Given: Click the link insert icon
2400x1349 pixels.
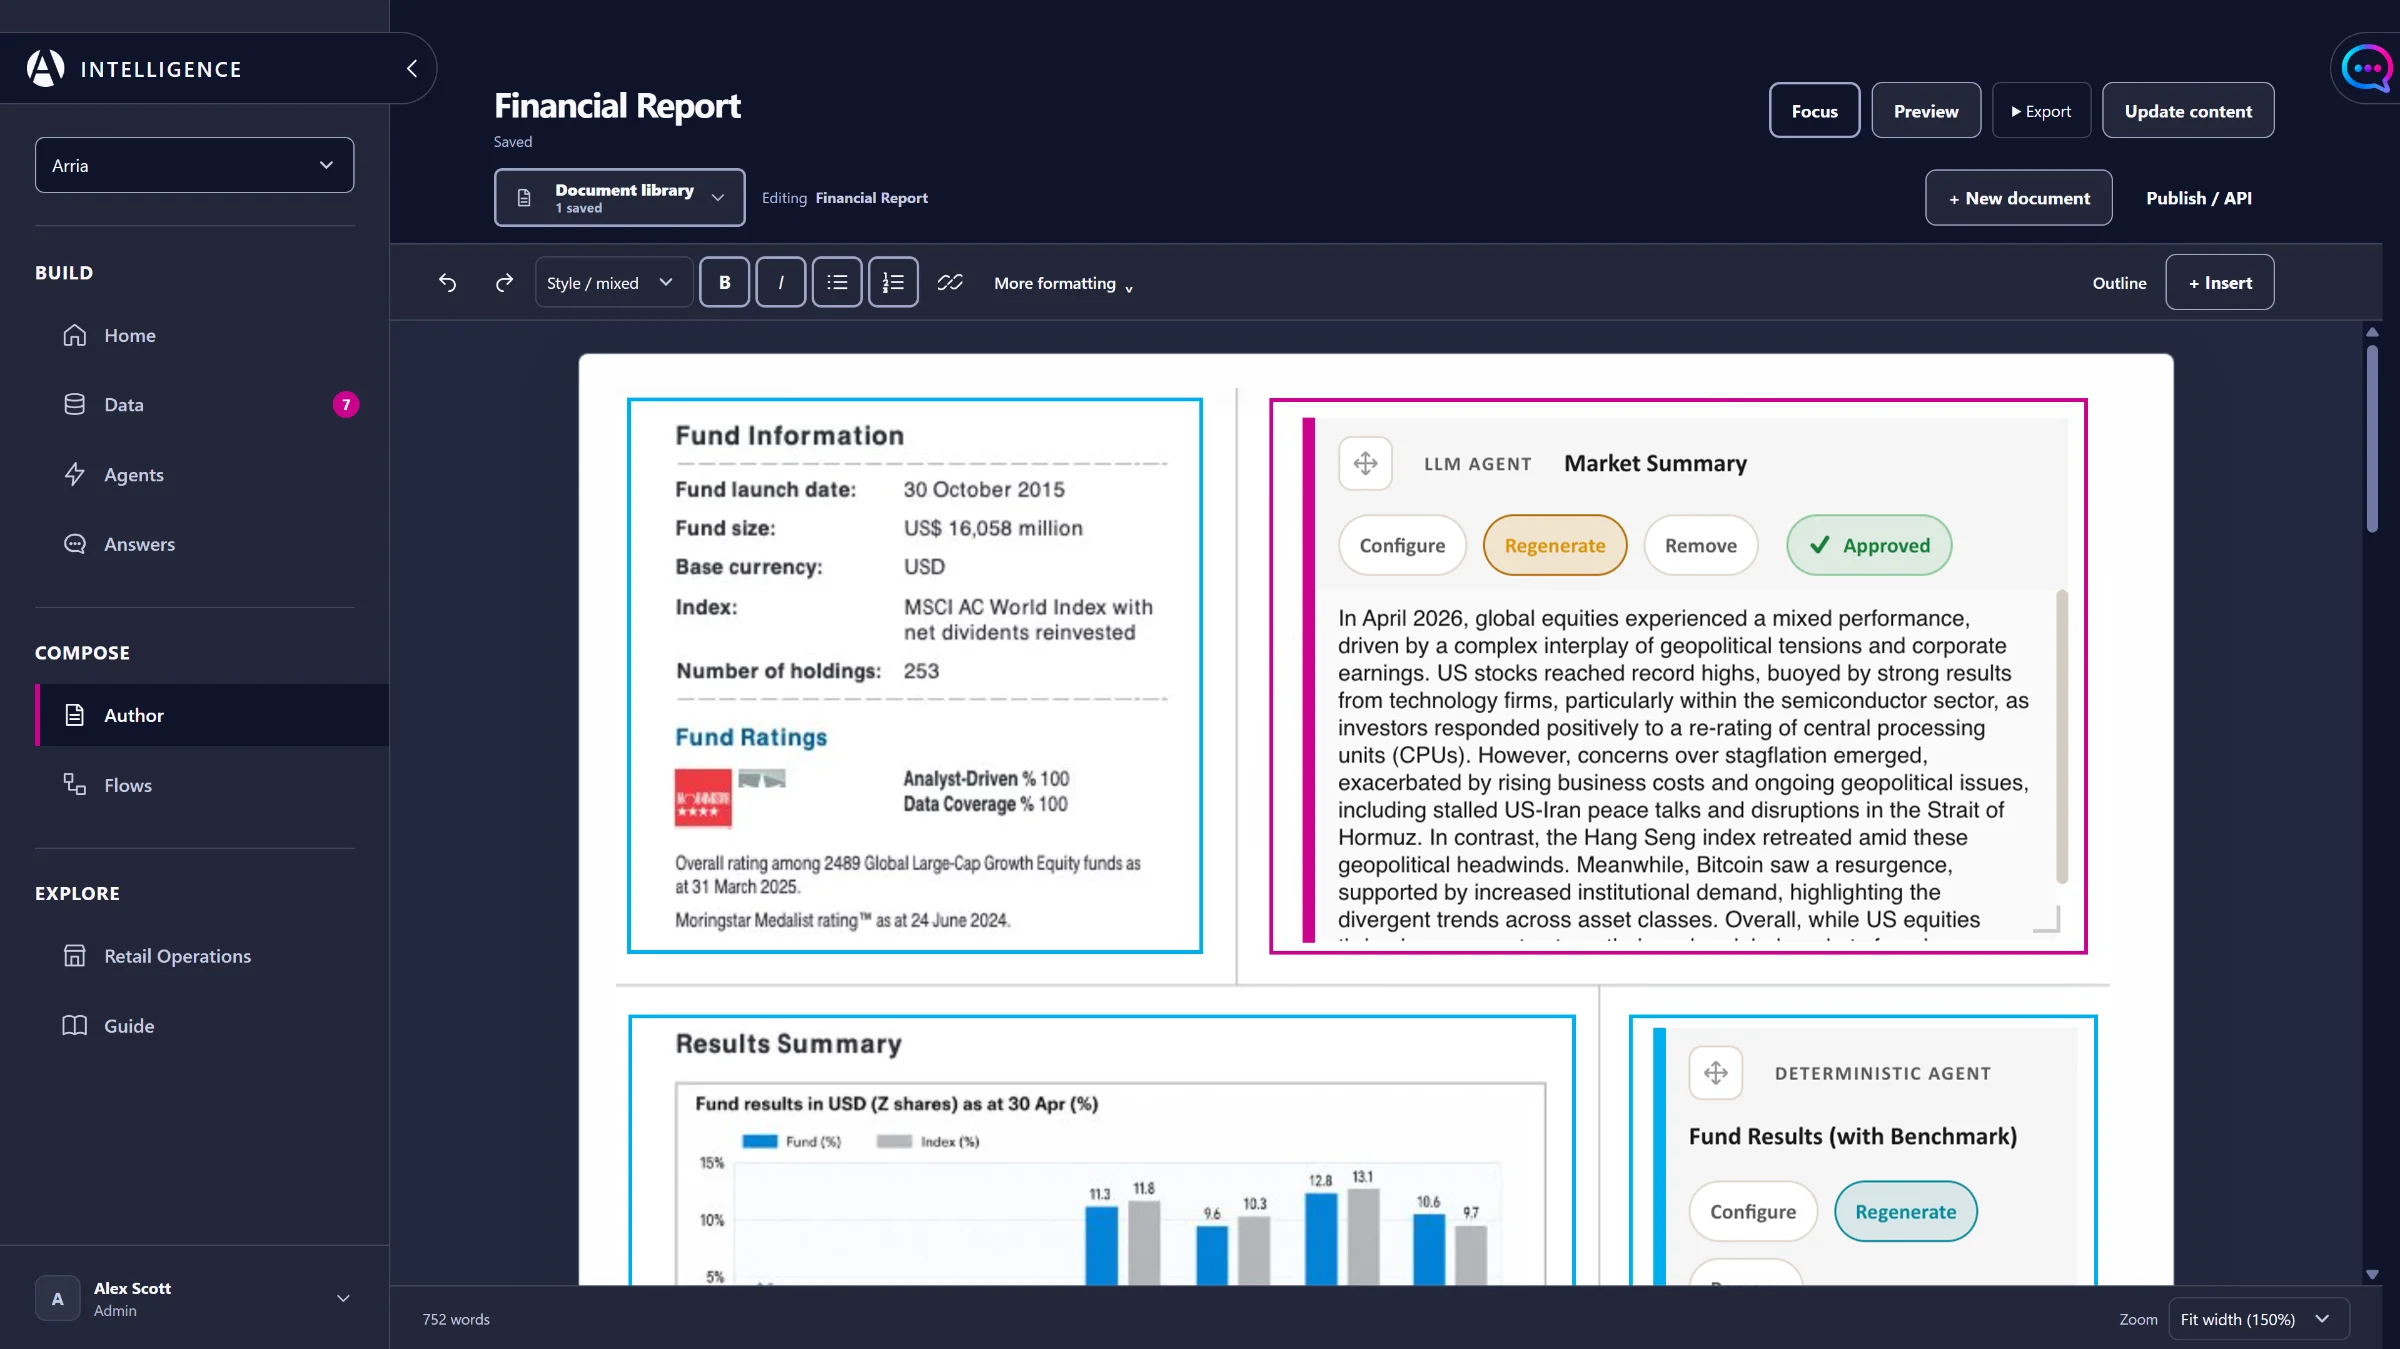Looking at the screenshot, I should click(x=950, y=283).
